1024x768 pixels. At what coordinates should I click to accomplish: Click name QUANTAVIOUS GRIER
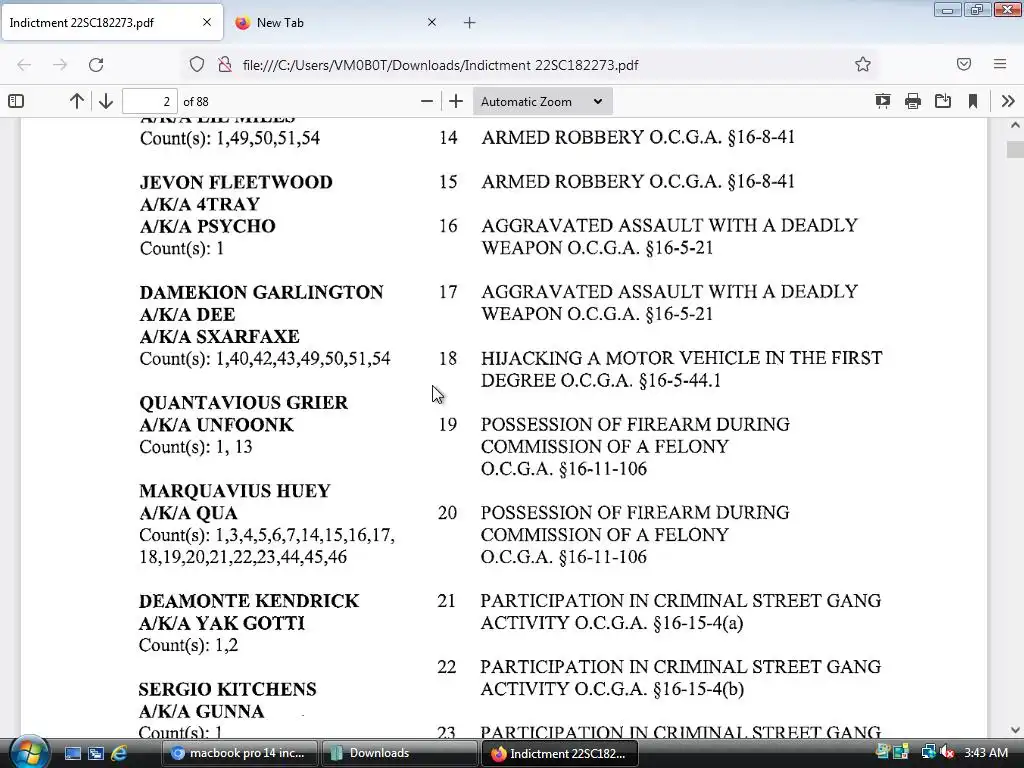[244, 402]
